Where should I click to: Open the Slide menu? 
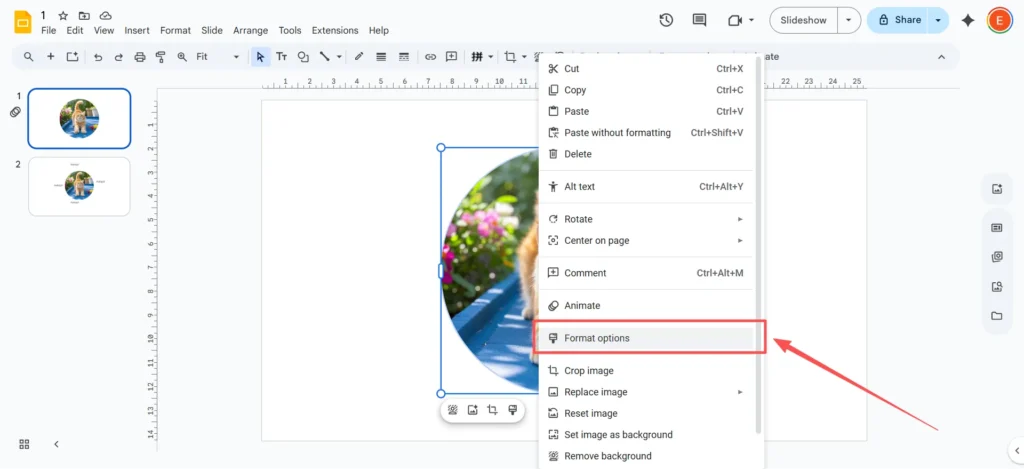click(212, 30)
